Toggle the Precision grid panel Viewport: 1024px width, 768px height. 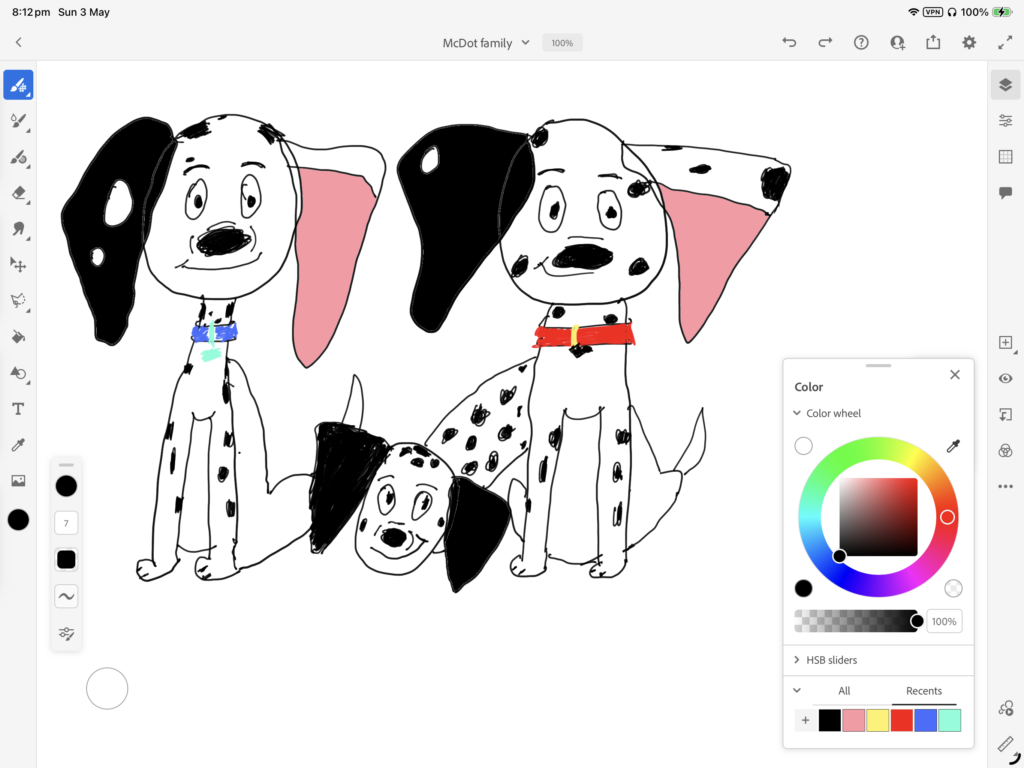pos(1006,157)
